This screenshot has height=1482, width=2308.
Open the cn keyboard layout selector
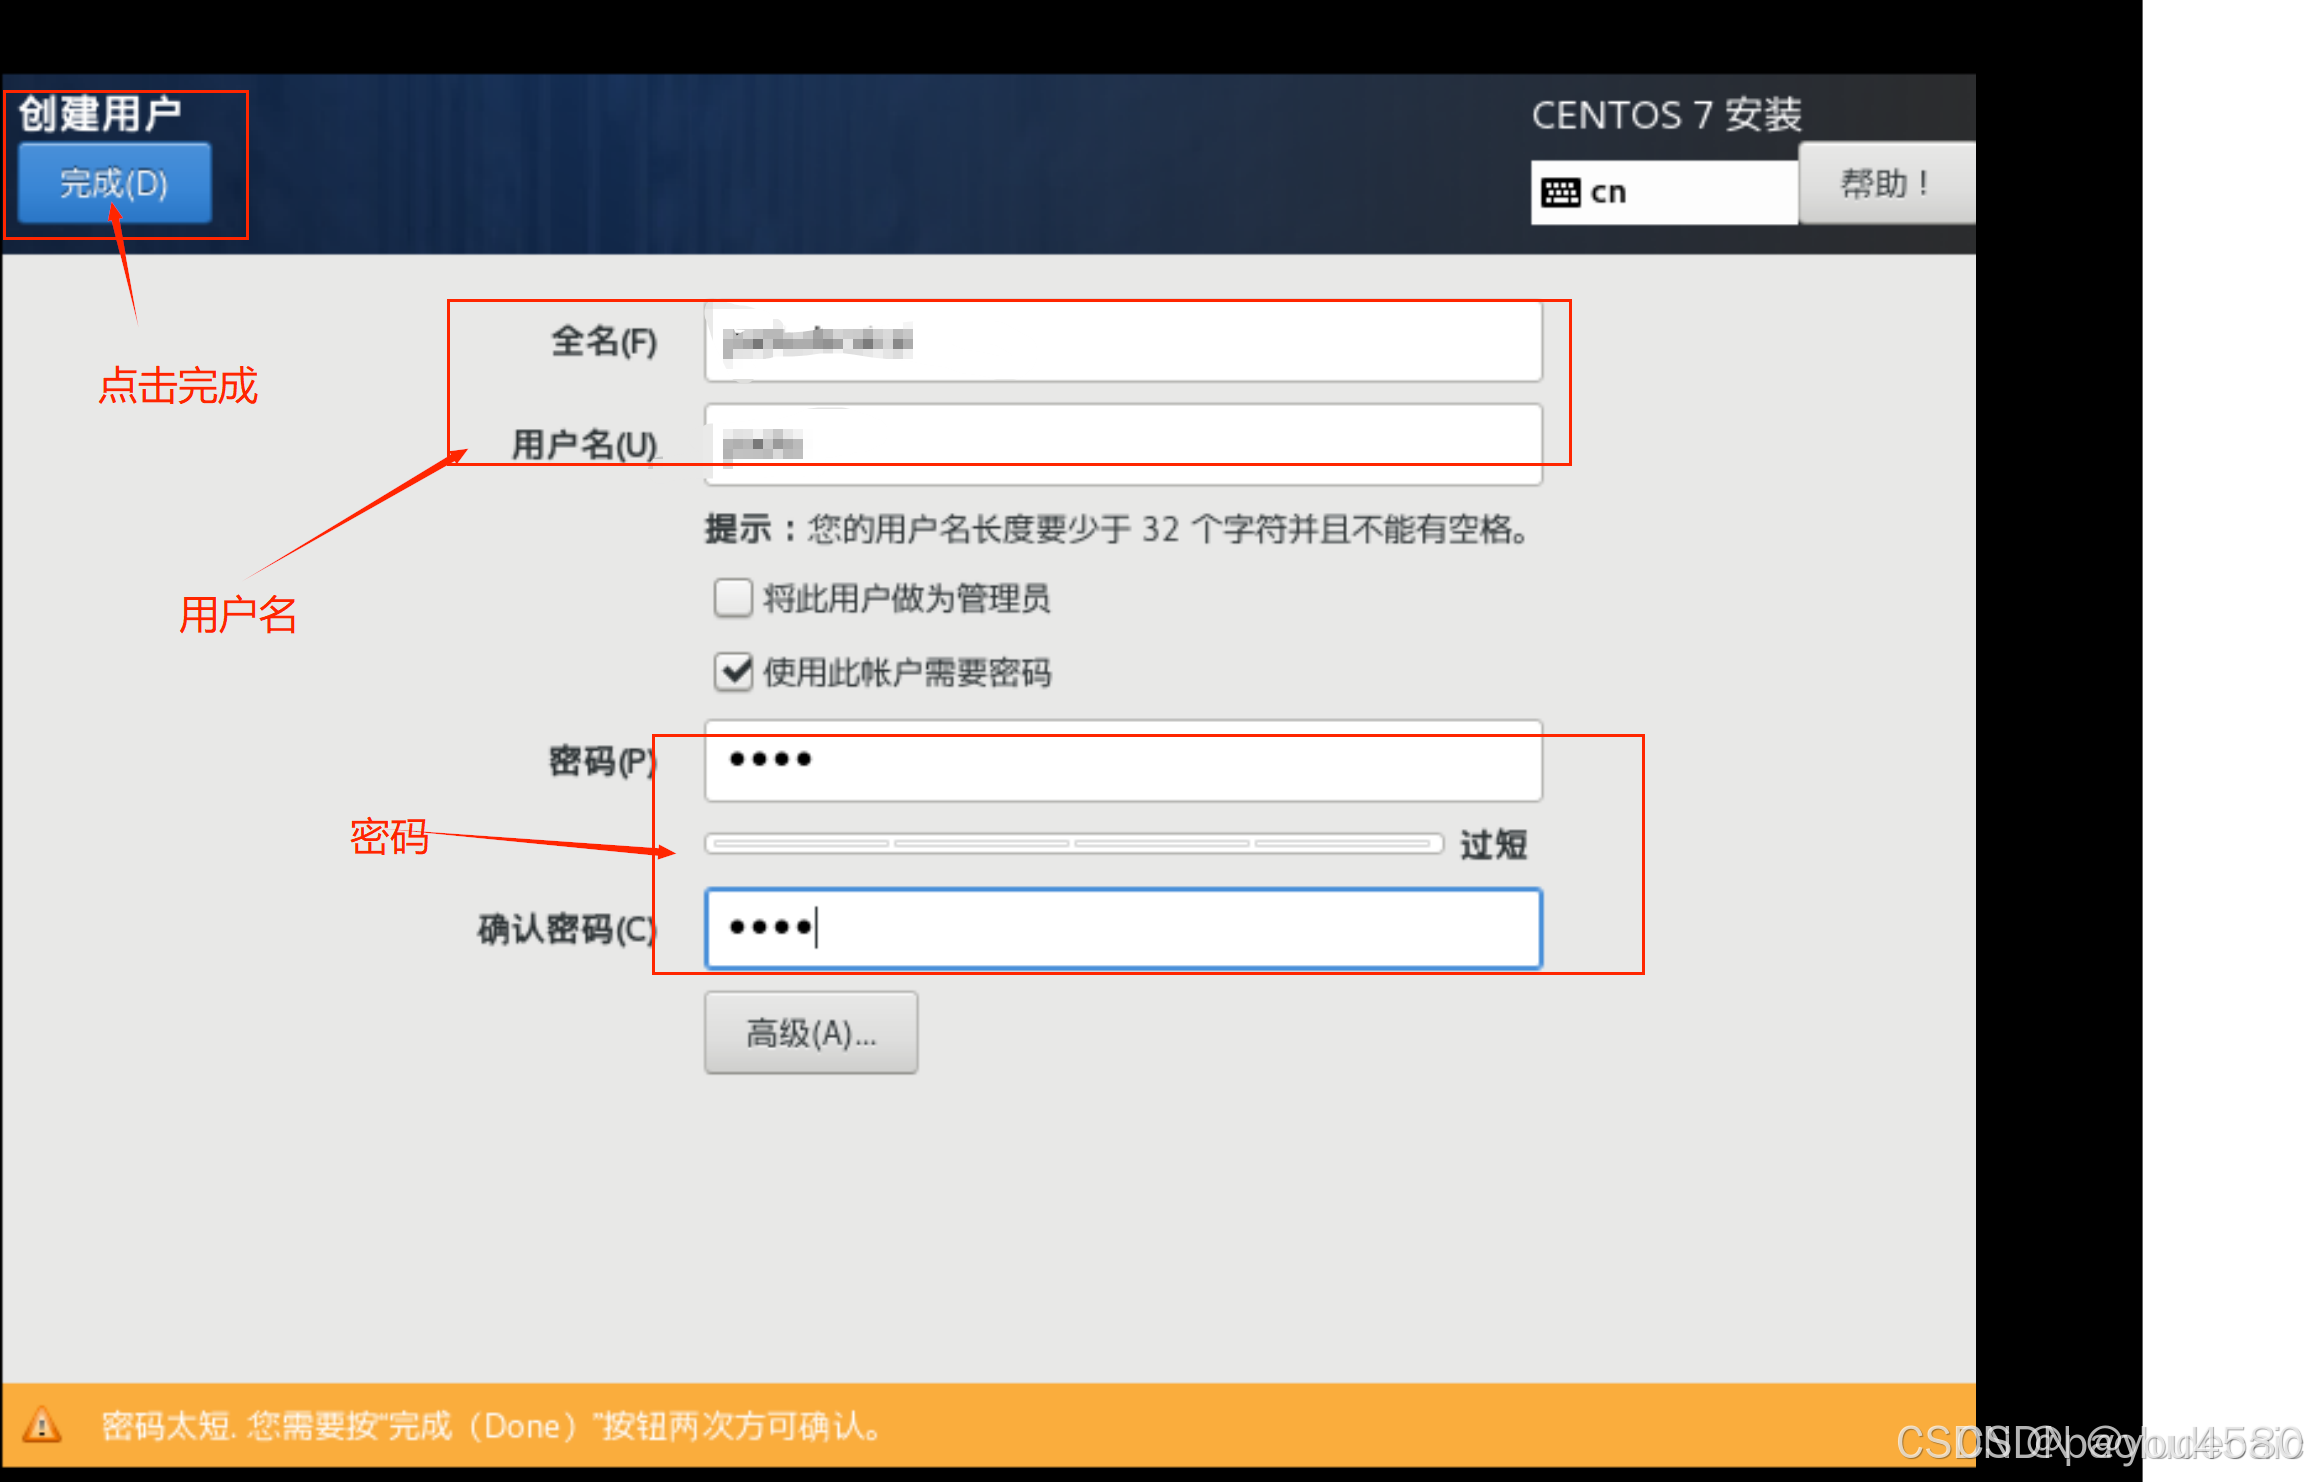click(x=1664, y=192)
